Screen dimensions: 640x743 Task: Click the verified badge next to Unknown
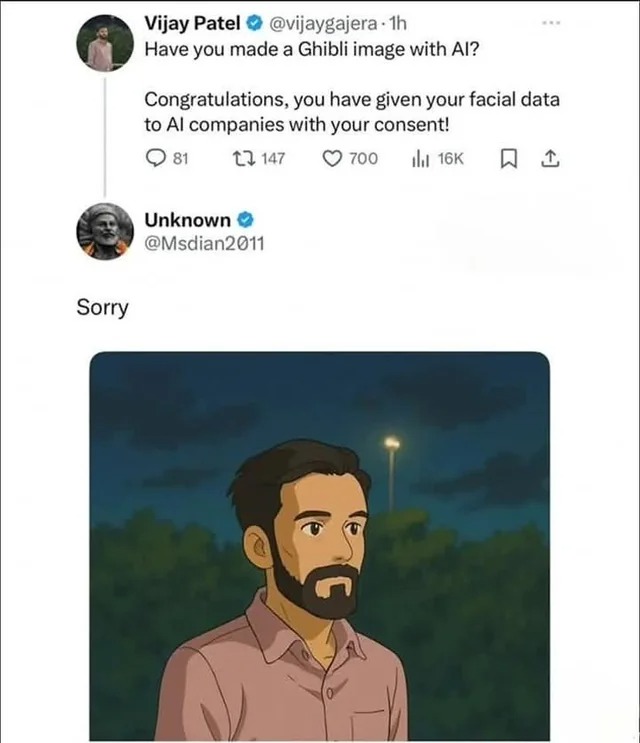tap(244, 219)
